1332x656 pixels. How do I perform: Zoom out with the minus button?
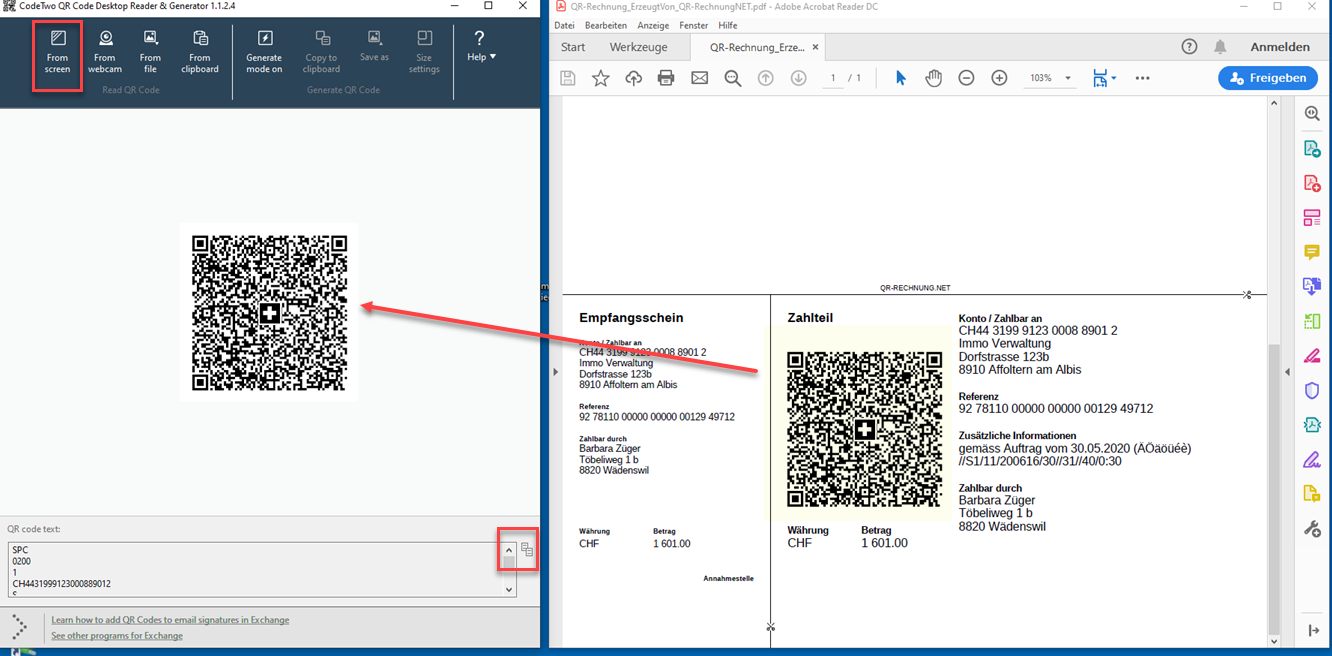click(966, 78)
